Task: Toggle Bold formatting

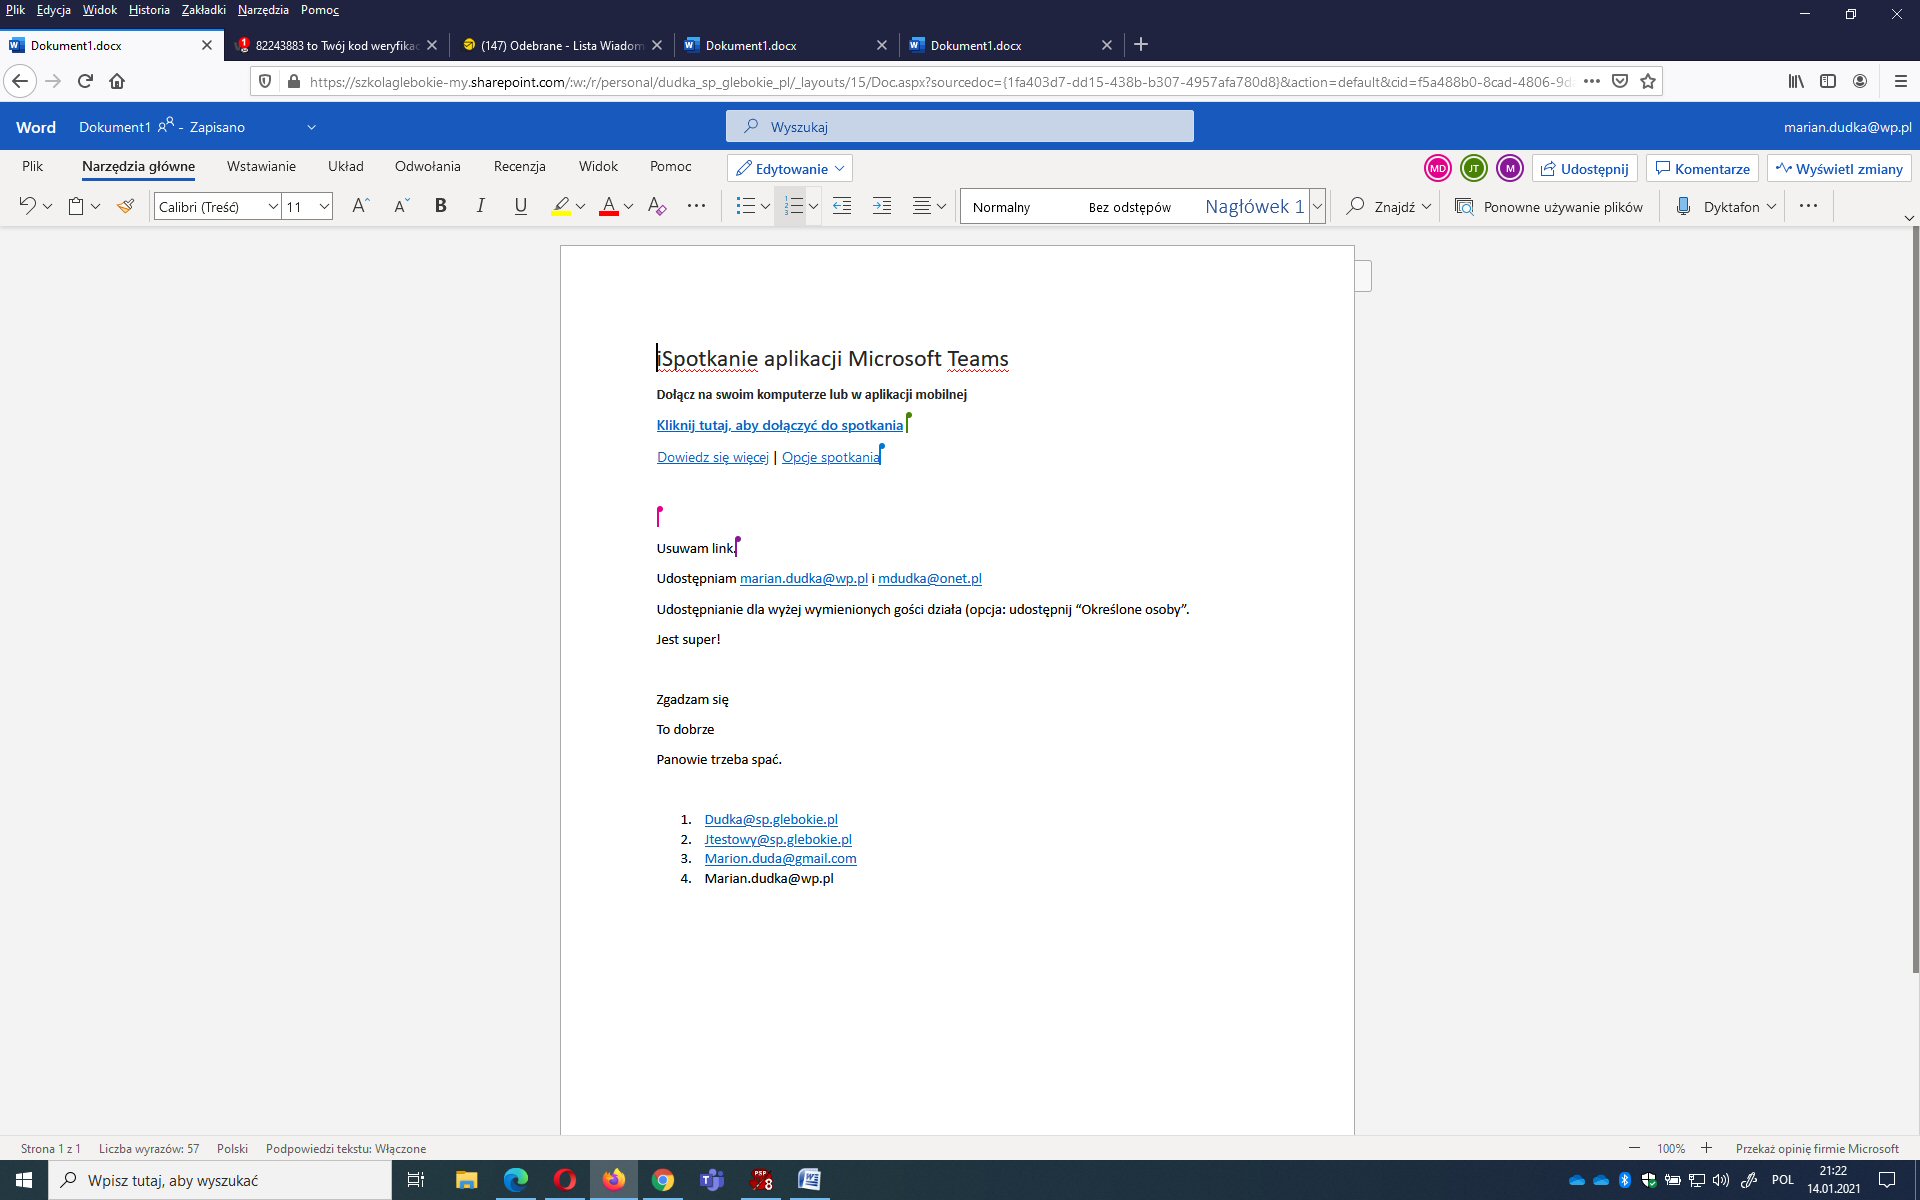Action: pos(440,206)
